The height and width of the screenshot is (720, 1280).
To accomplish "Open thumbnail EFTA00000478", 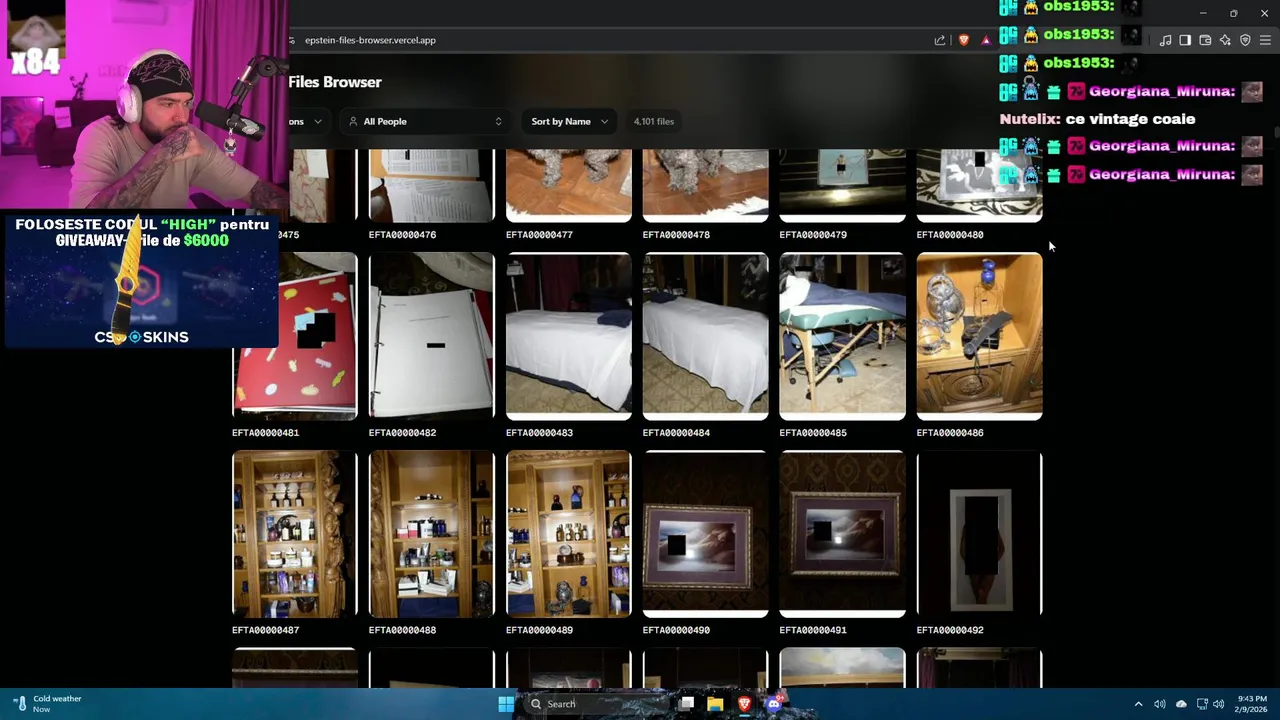I will (705, 186).
